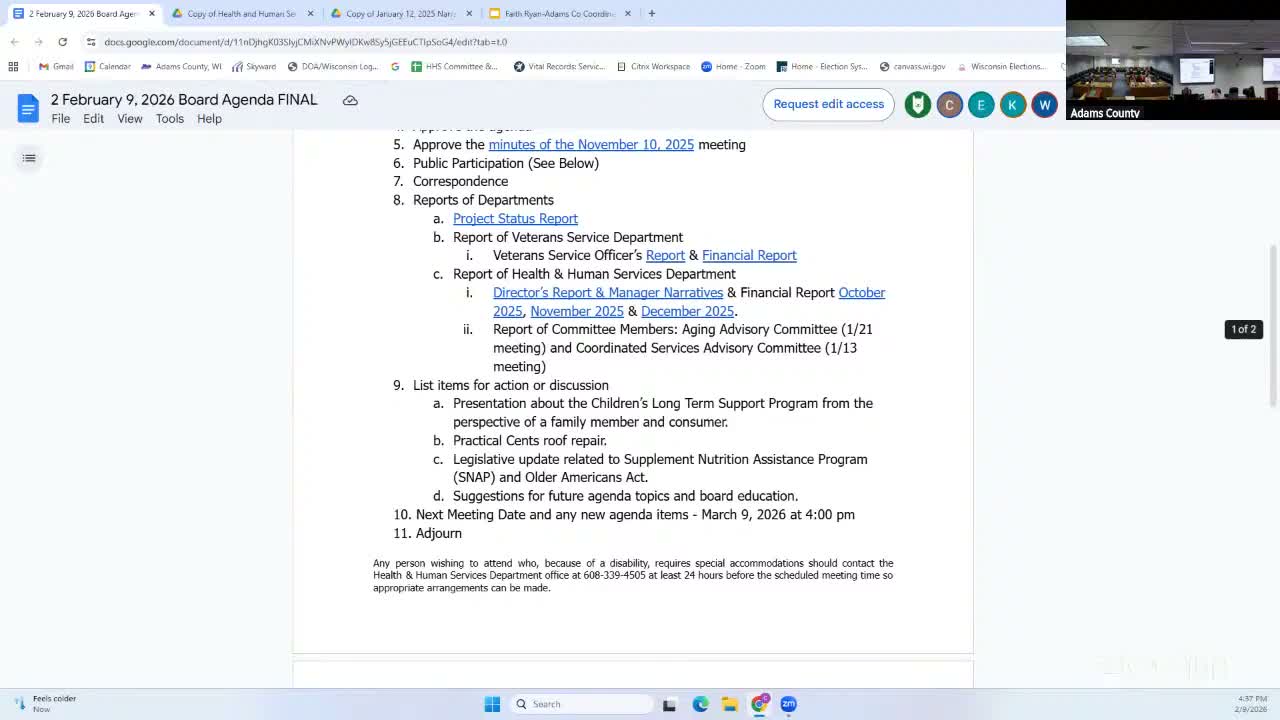Open the Windows Start menu
This screenshot has height=720, width=1280.
(492, 704)
